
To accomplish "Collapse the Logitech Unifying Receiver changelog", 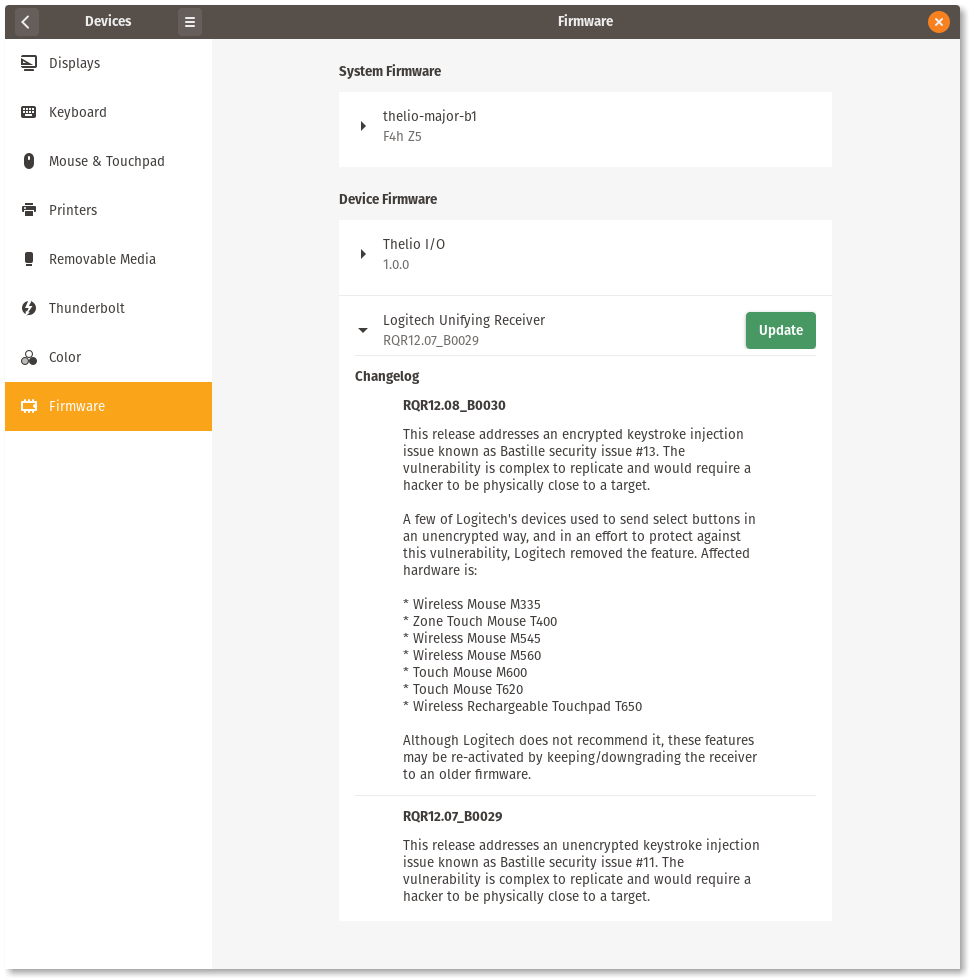I will coord(363,330).
